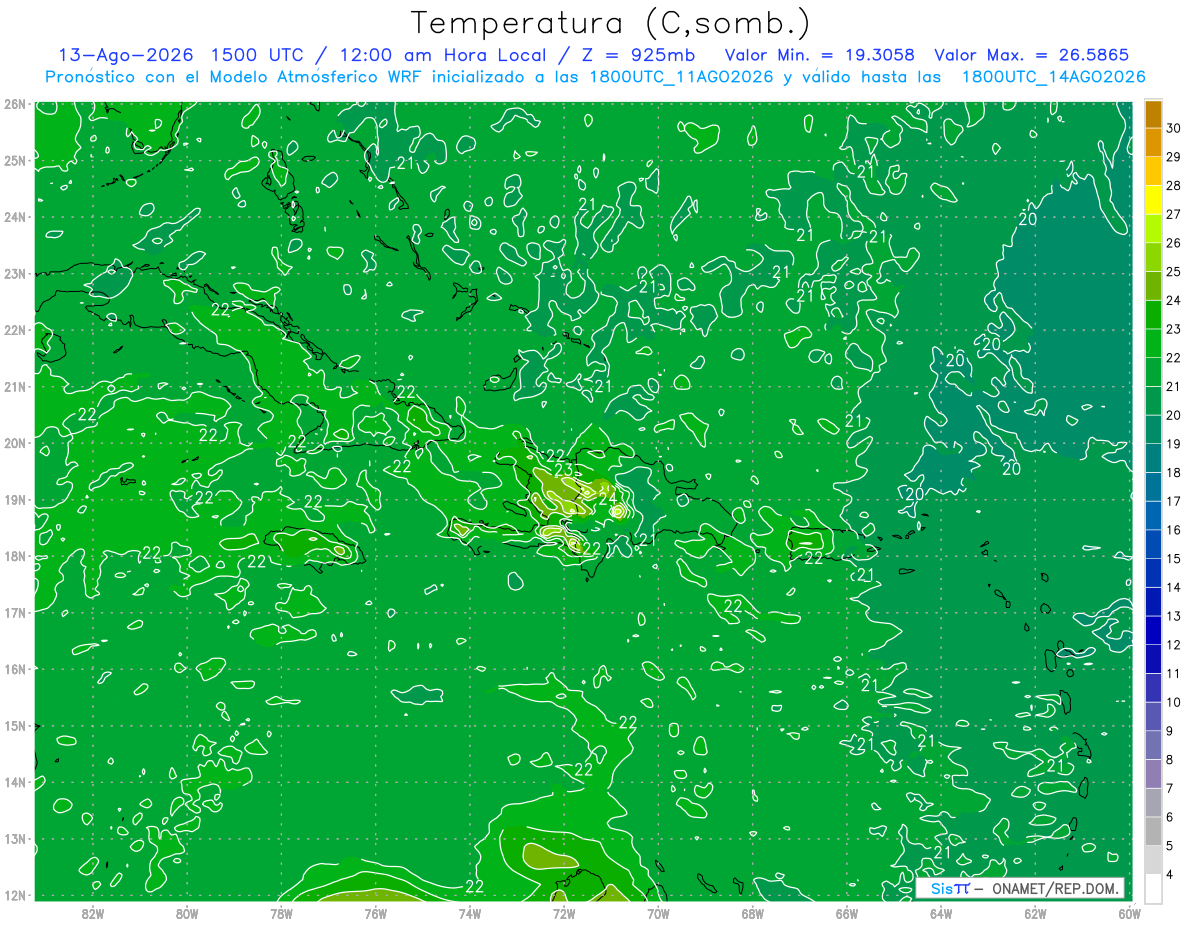
Task: Click the longitude label "82W"
Action: (x=93, y=913)
